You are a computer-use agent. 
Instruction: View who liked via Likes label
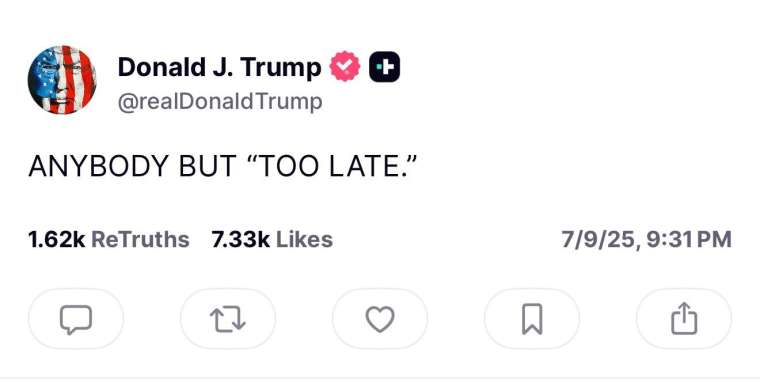[x=304, y=239]
